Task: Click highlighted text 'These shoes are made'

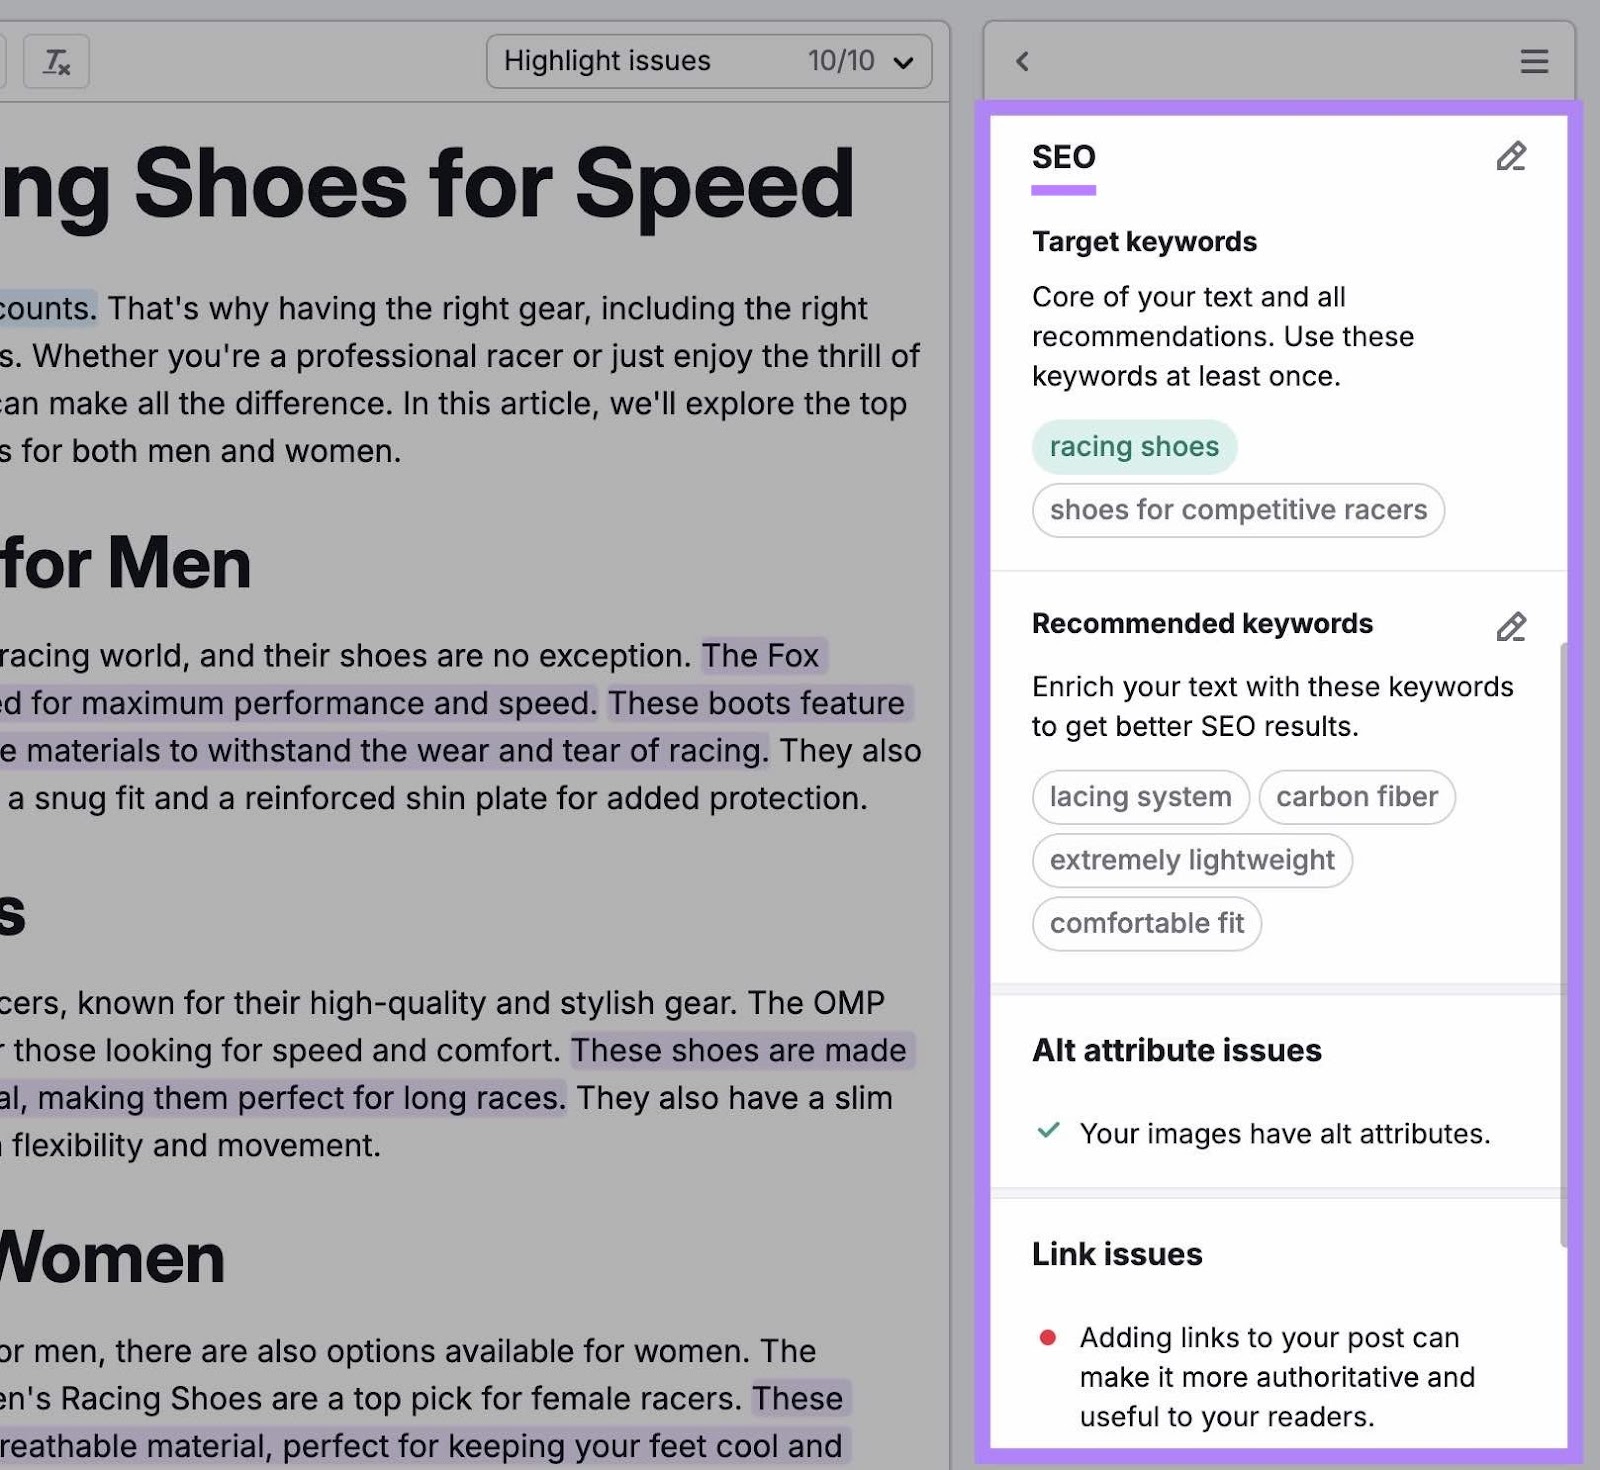Action: coord(738,1050)
